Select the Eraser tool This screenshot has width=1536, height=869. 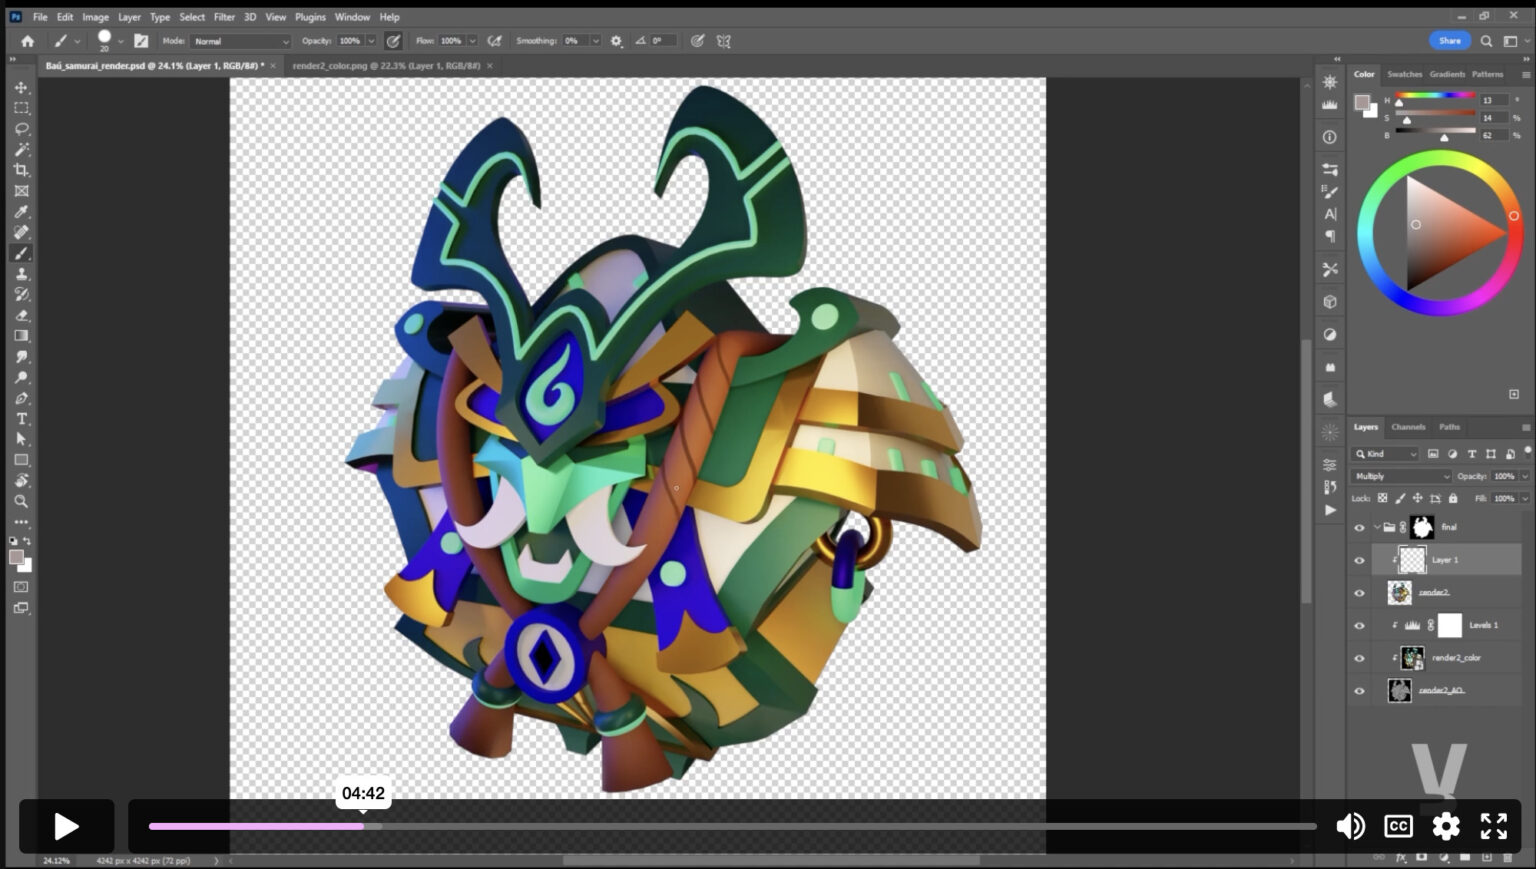point(21,315)
